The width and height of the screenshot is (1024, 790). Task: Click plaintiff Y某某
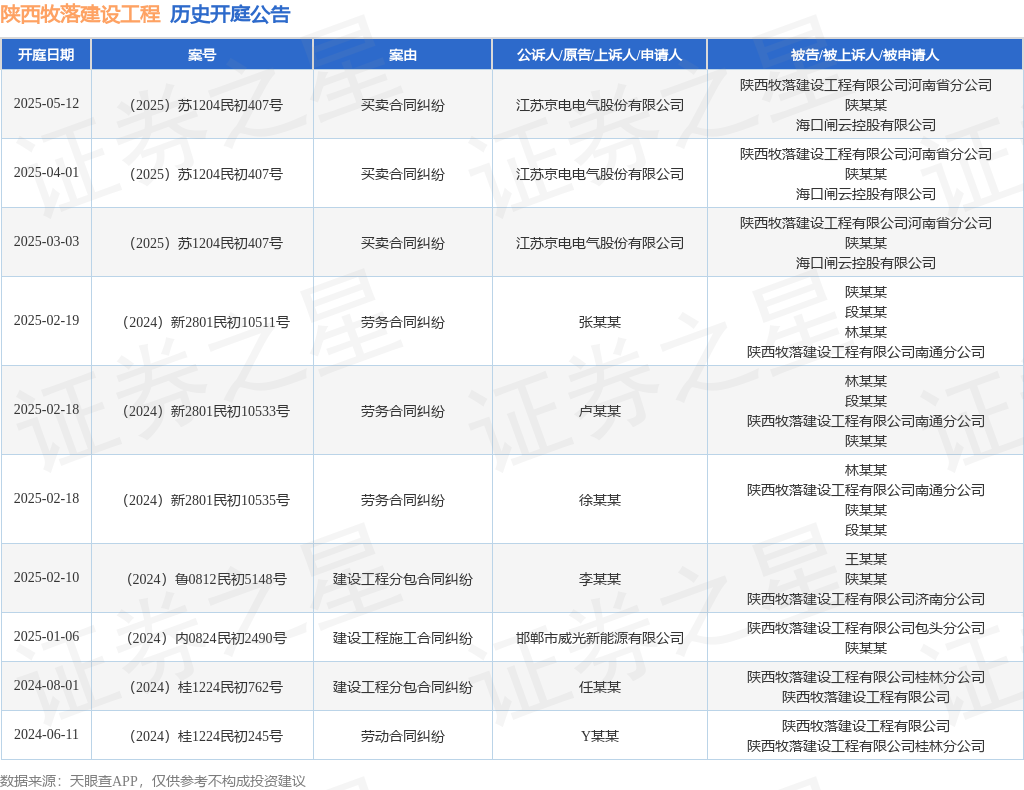click(x=600, y=736)
